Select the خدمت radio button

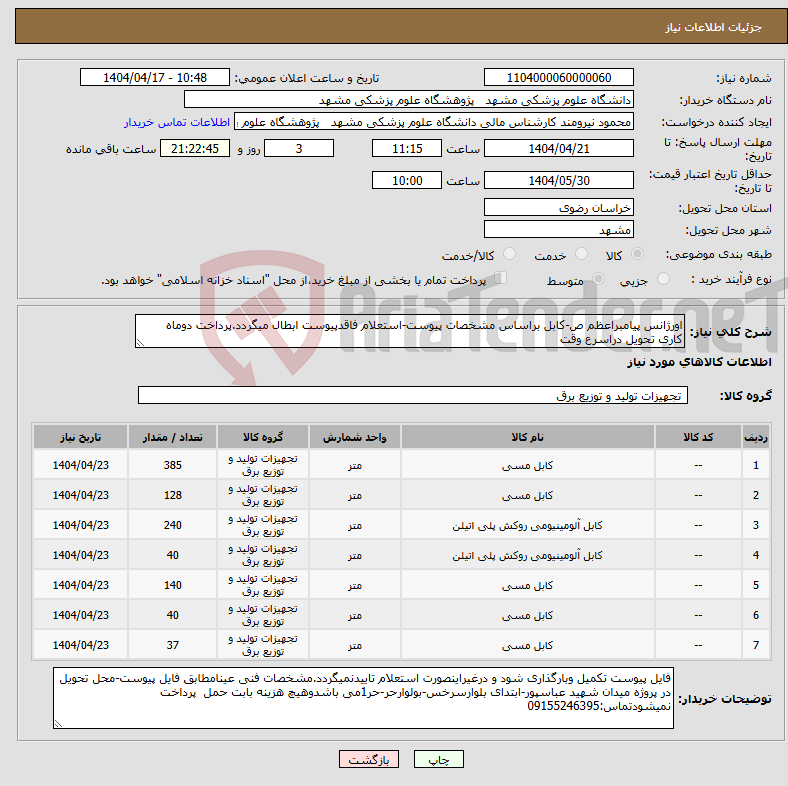pyautogui.click(x=581, y=254)
